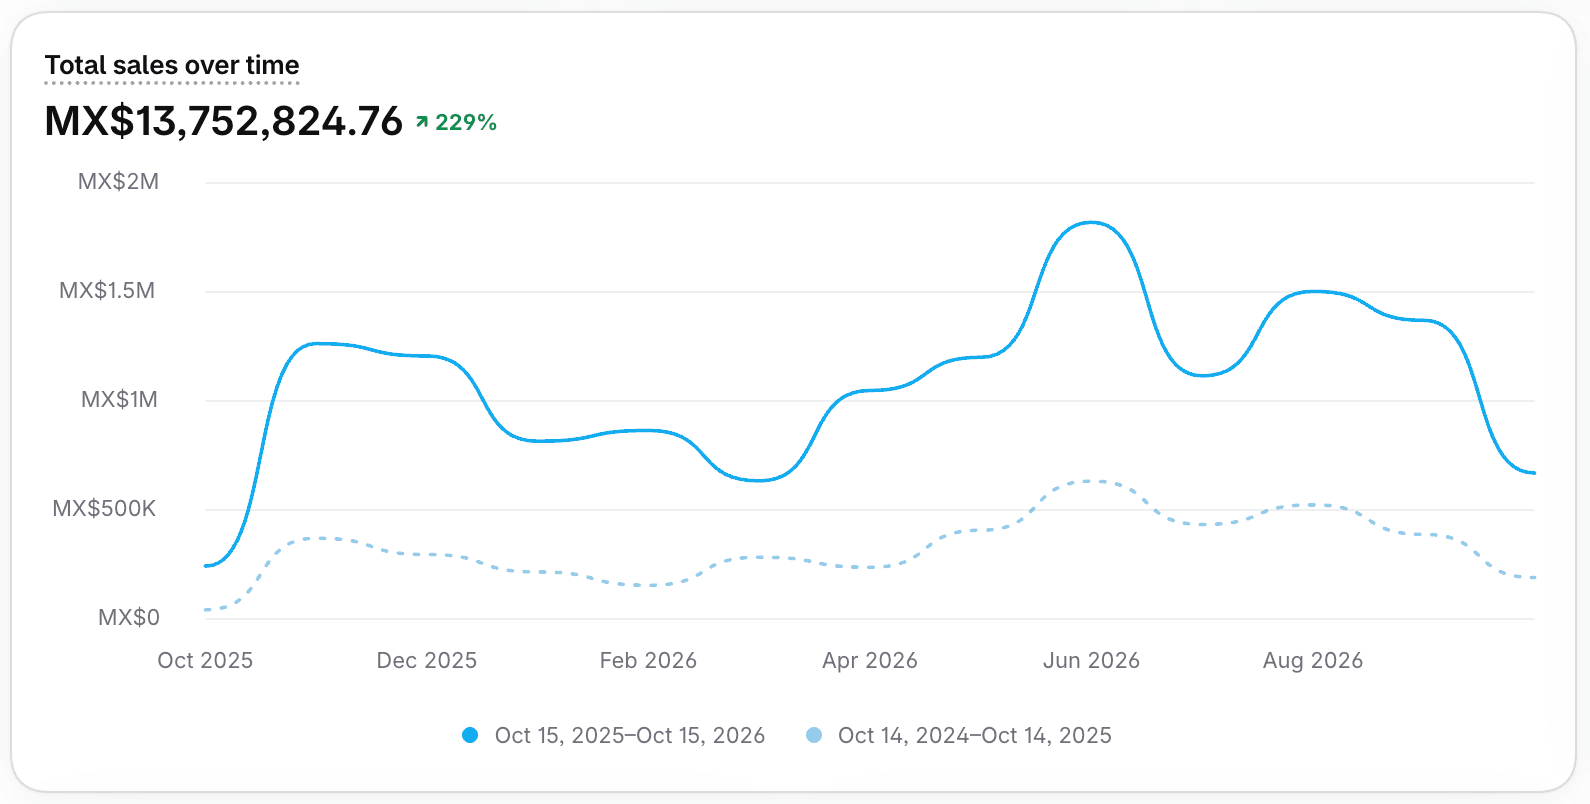This screenshot has width=1590, height=804.
Task: Click the Oct 2025 x-axis label
Action: pyautogui.click(x=205, y=661)
